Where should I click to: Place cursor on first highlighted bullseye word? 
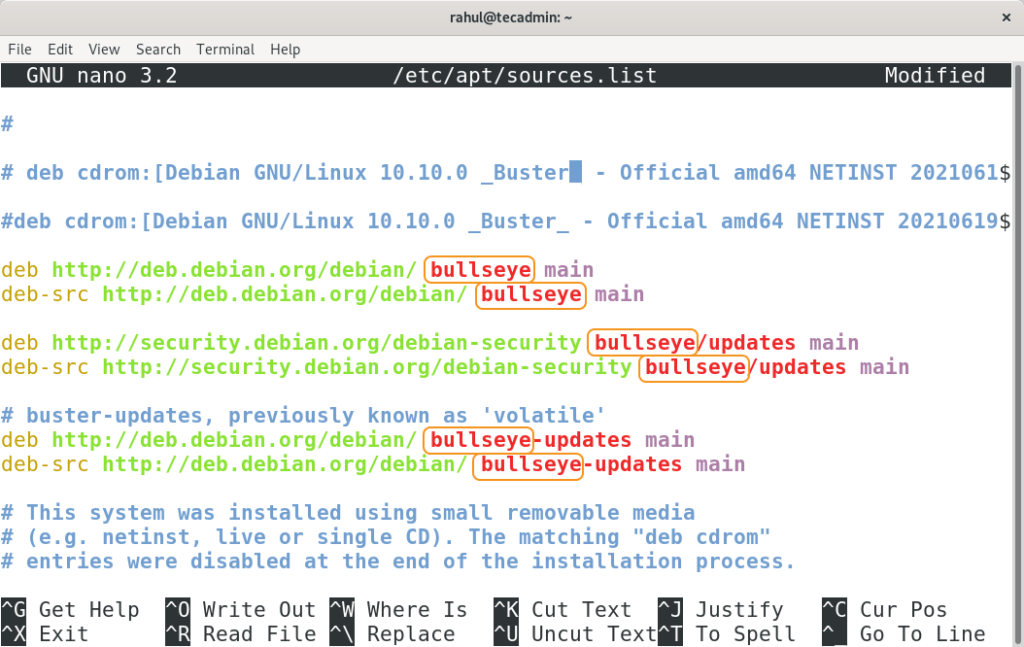pyautogui.click(x=480, y=270)
